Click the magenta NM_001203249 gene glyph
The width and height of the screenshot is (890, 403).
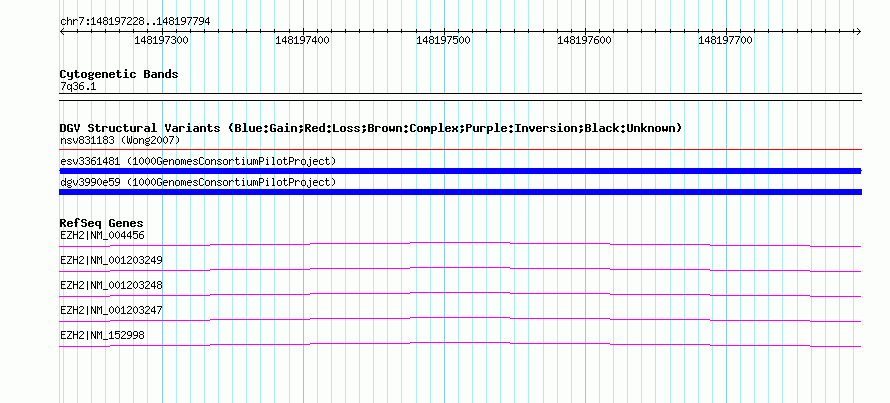[x=460, y=269]
